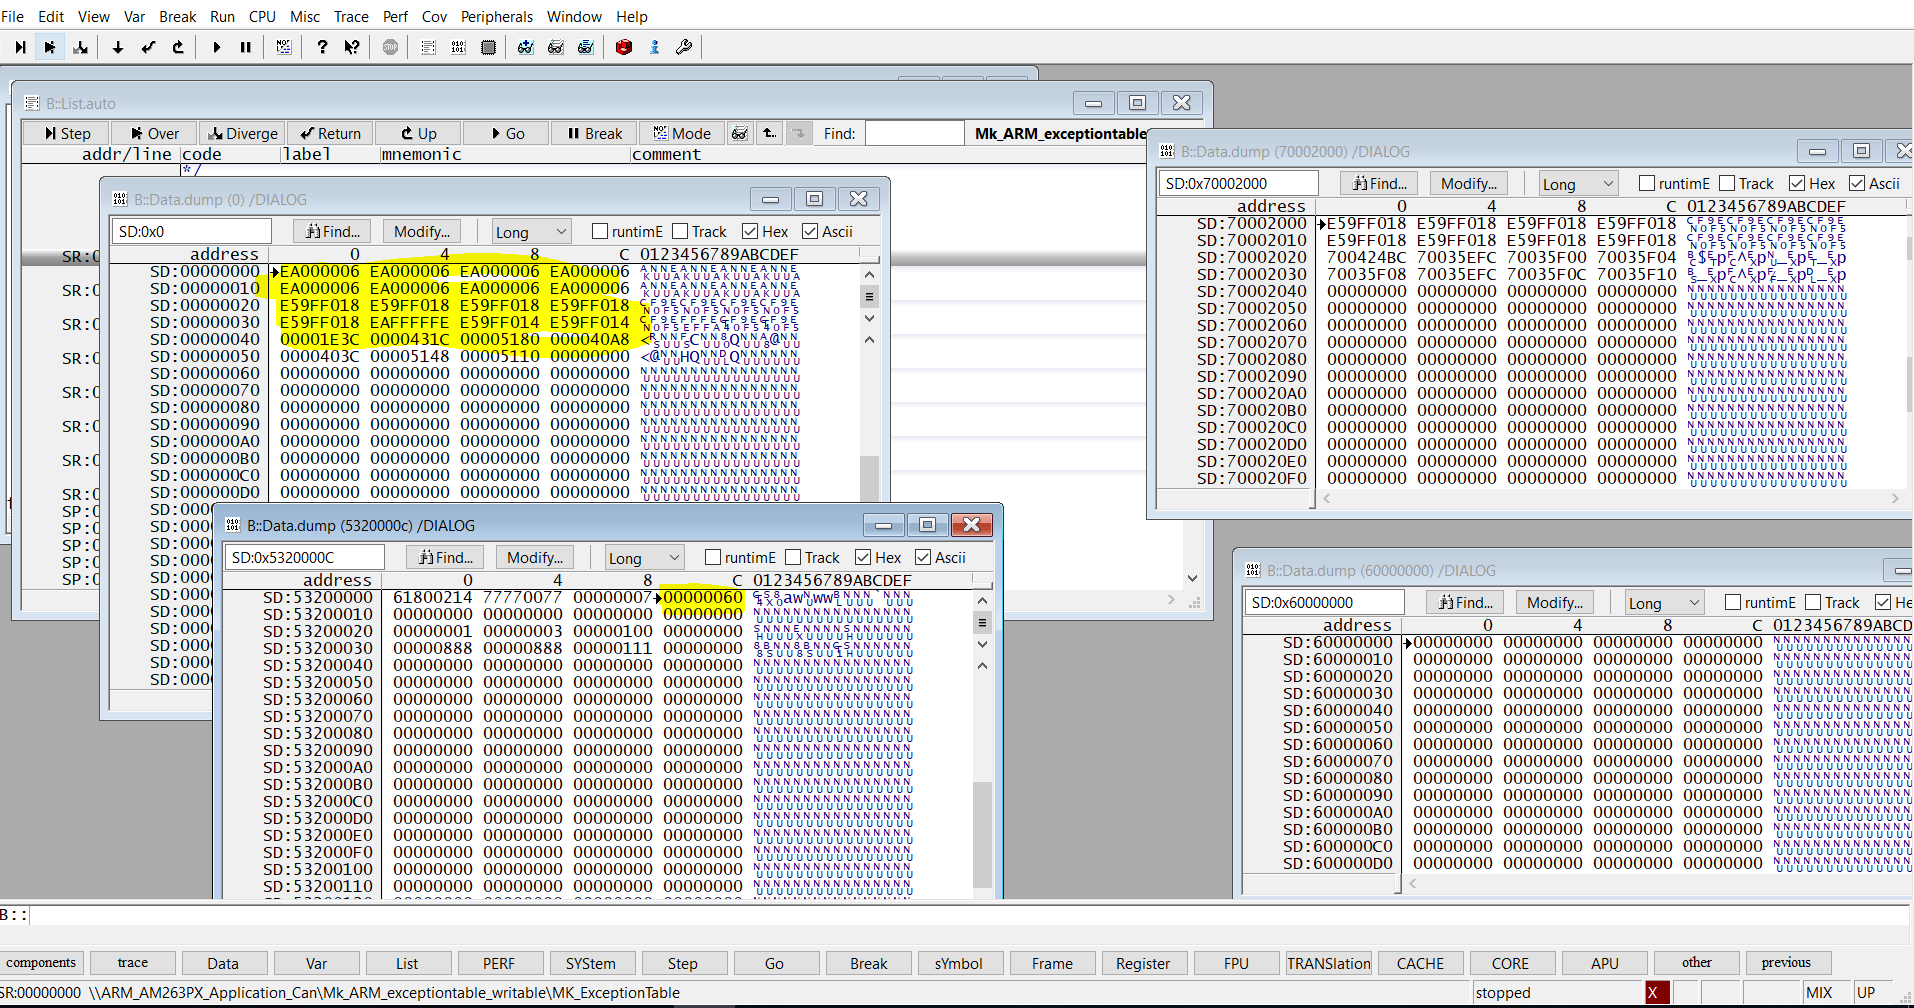Image resolution: width=1914 pixels, height=1008 pixels.
Task: Click the B:: command line input
Action: pos(968,914)
